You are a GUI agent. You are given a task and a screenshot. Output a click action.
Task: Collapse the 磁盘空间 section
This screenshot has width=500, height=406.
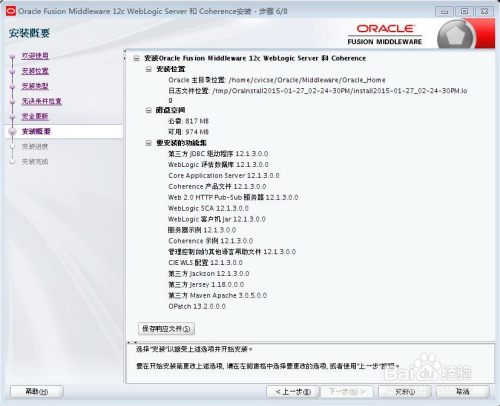(149, 110)
